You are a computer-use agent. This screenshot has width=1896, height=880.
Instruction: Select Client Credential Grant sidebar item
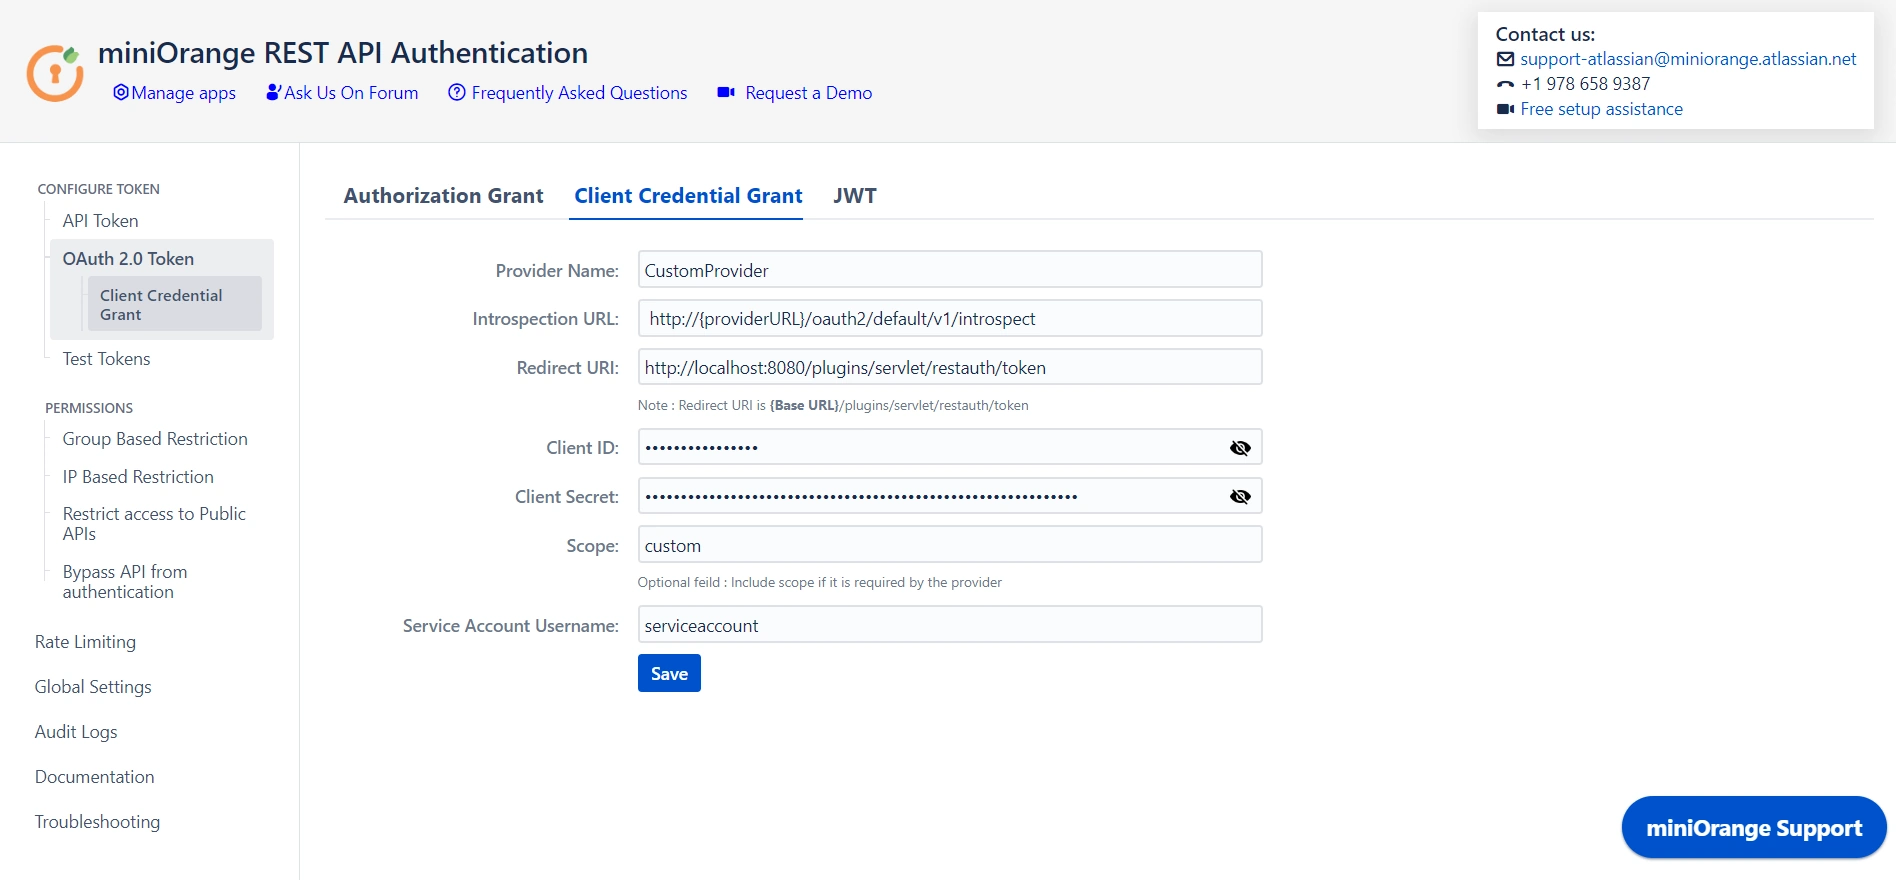(174, 304)
